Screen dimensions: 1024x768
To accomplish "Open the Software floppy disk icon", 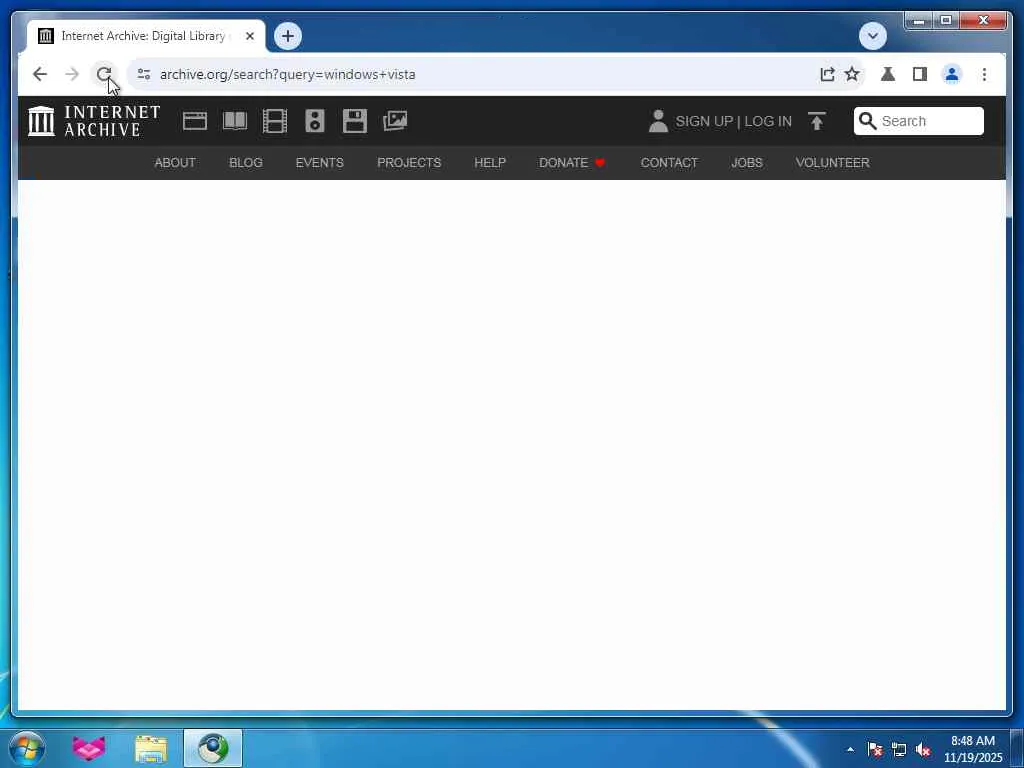I will tap(355, 121).
